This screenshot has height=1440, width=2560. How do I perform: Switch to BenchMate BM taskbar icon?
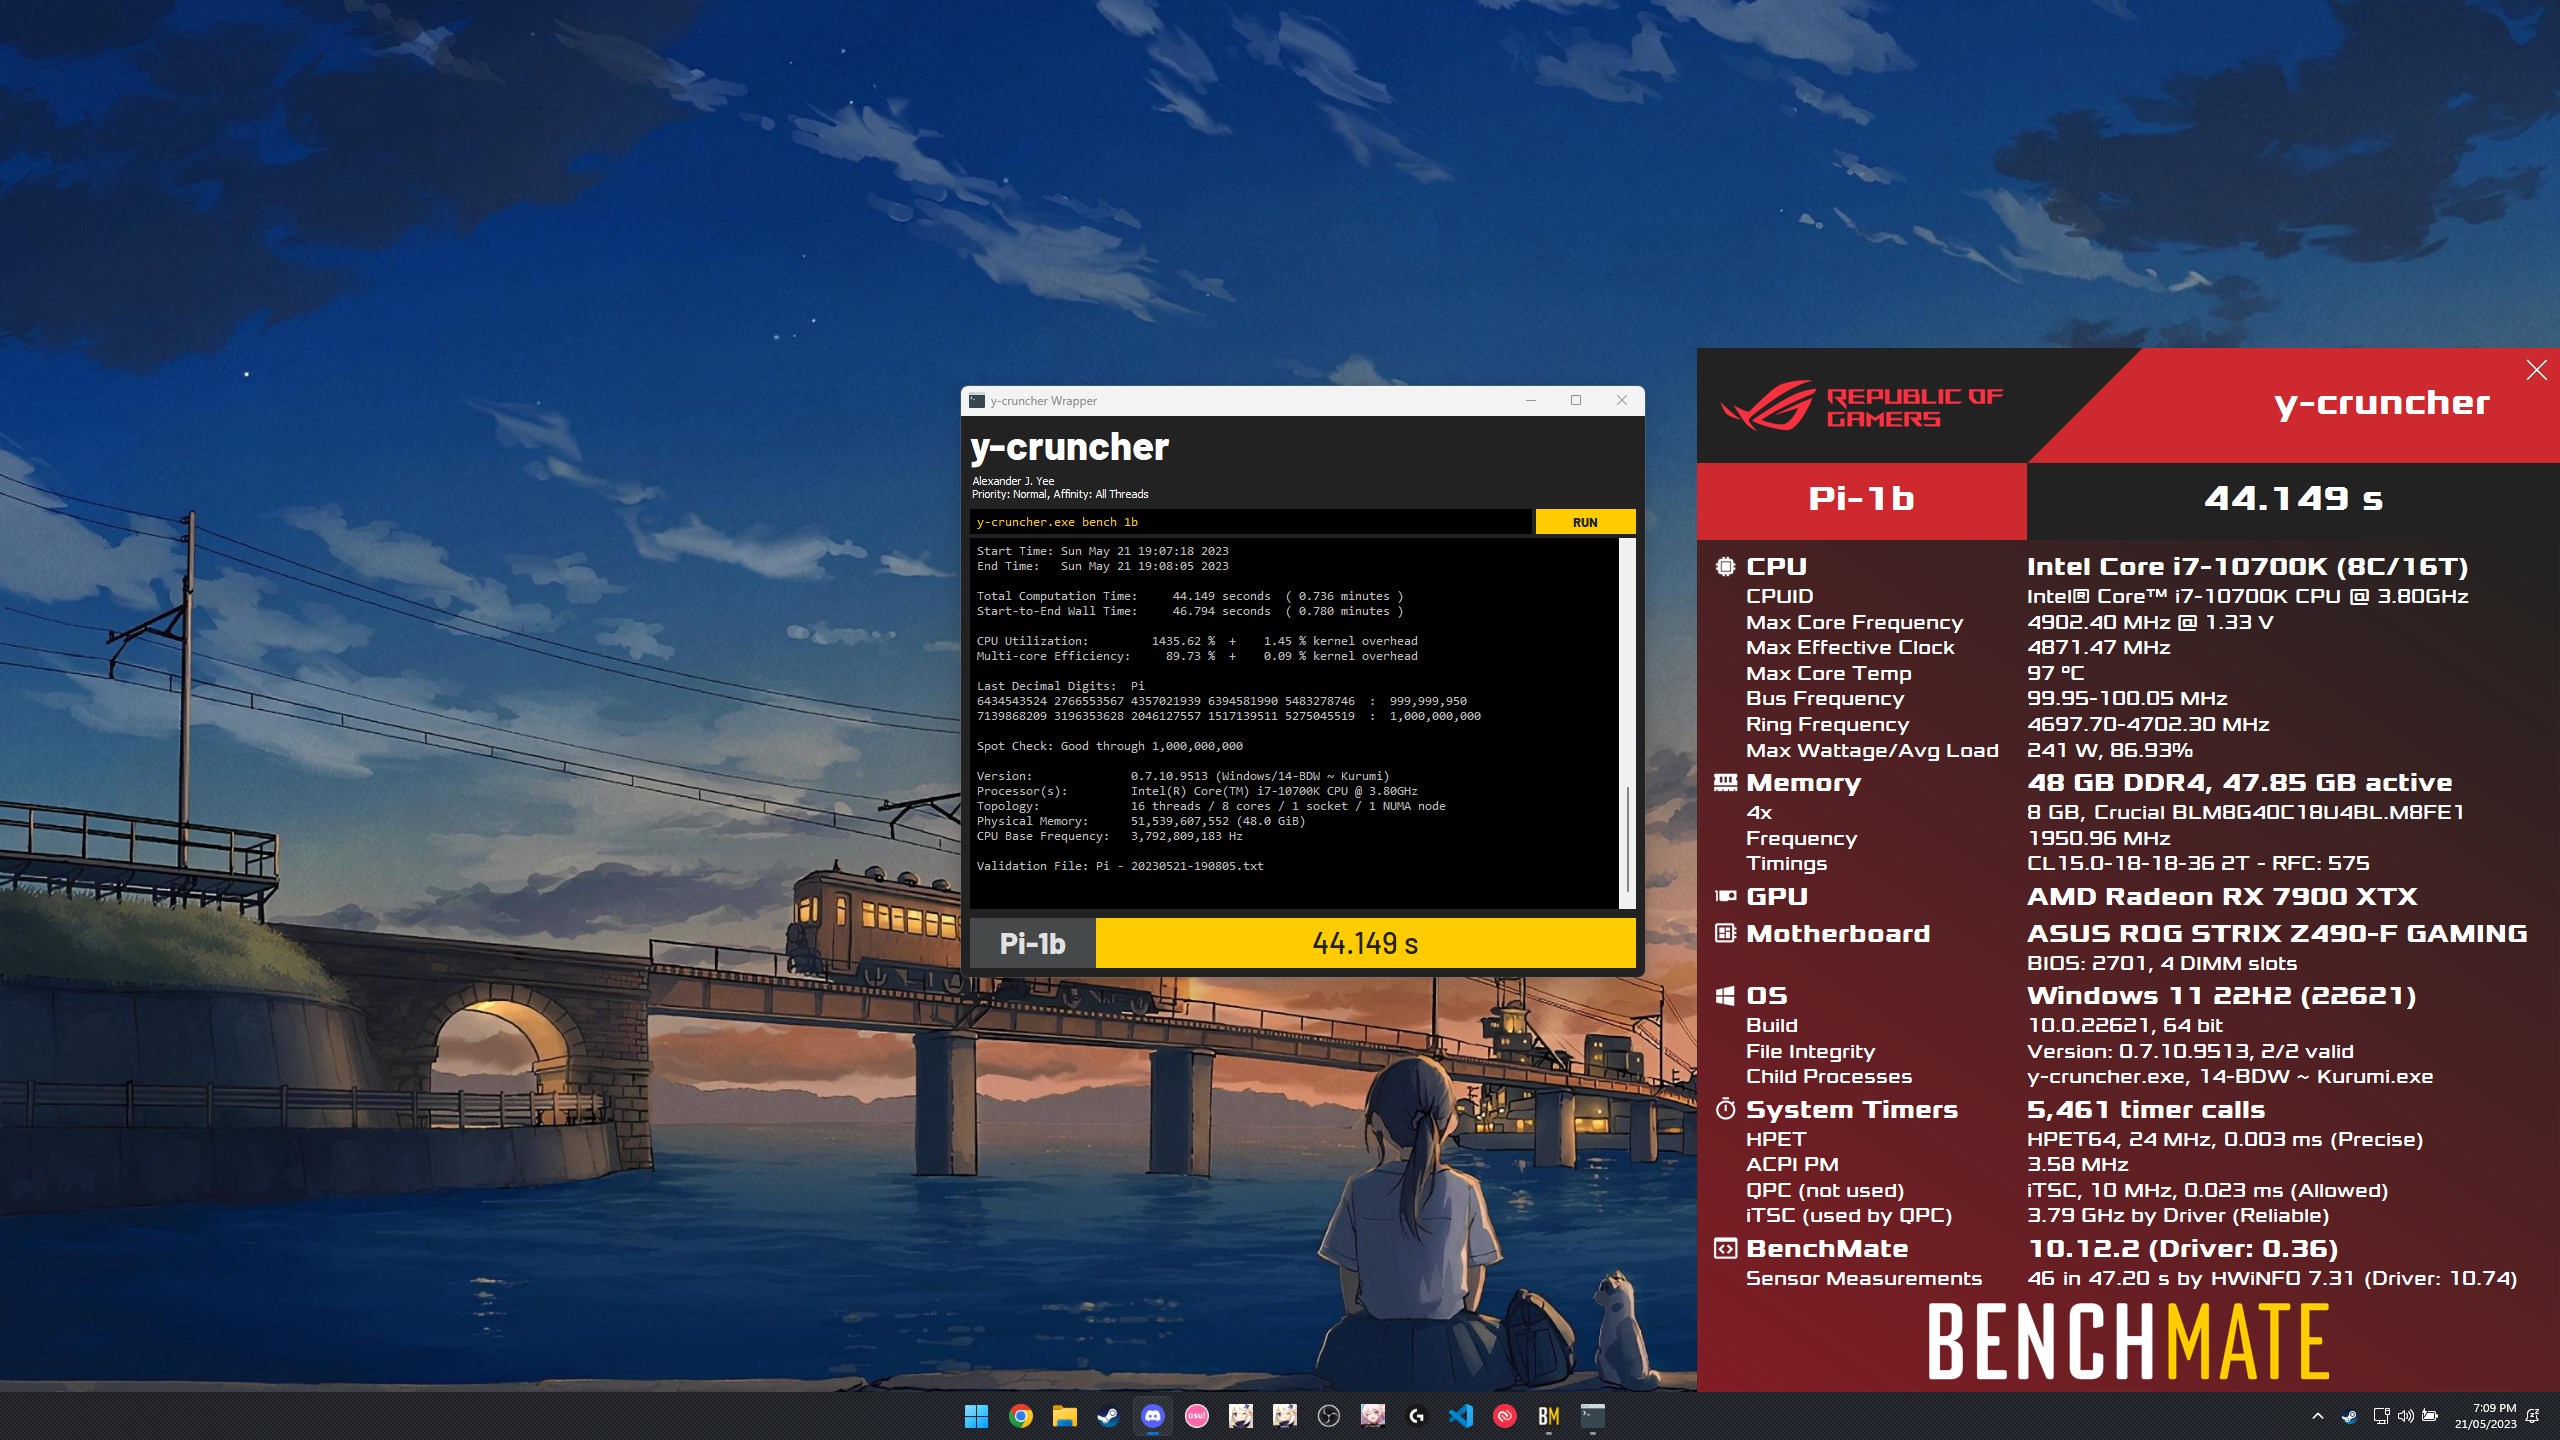[1548, 1416]
